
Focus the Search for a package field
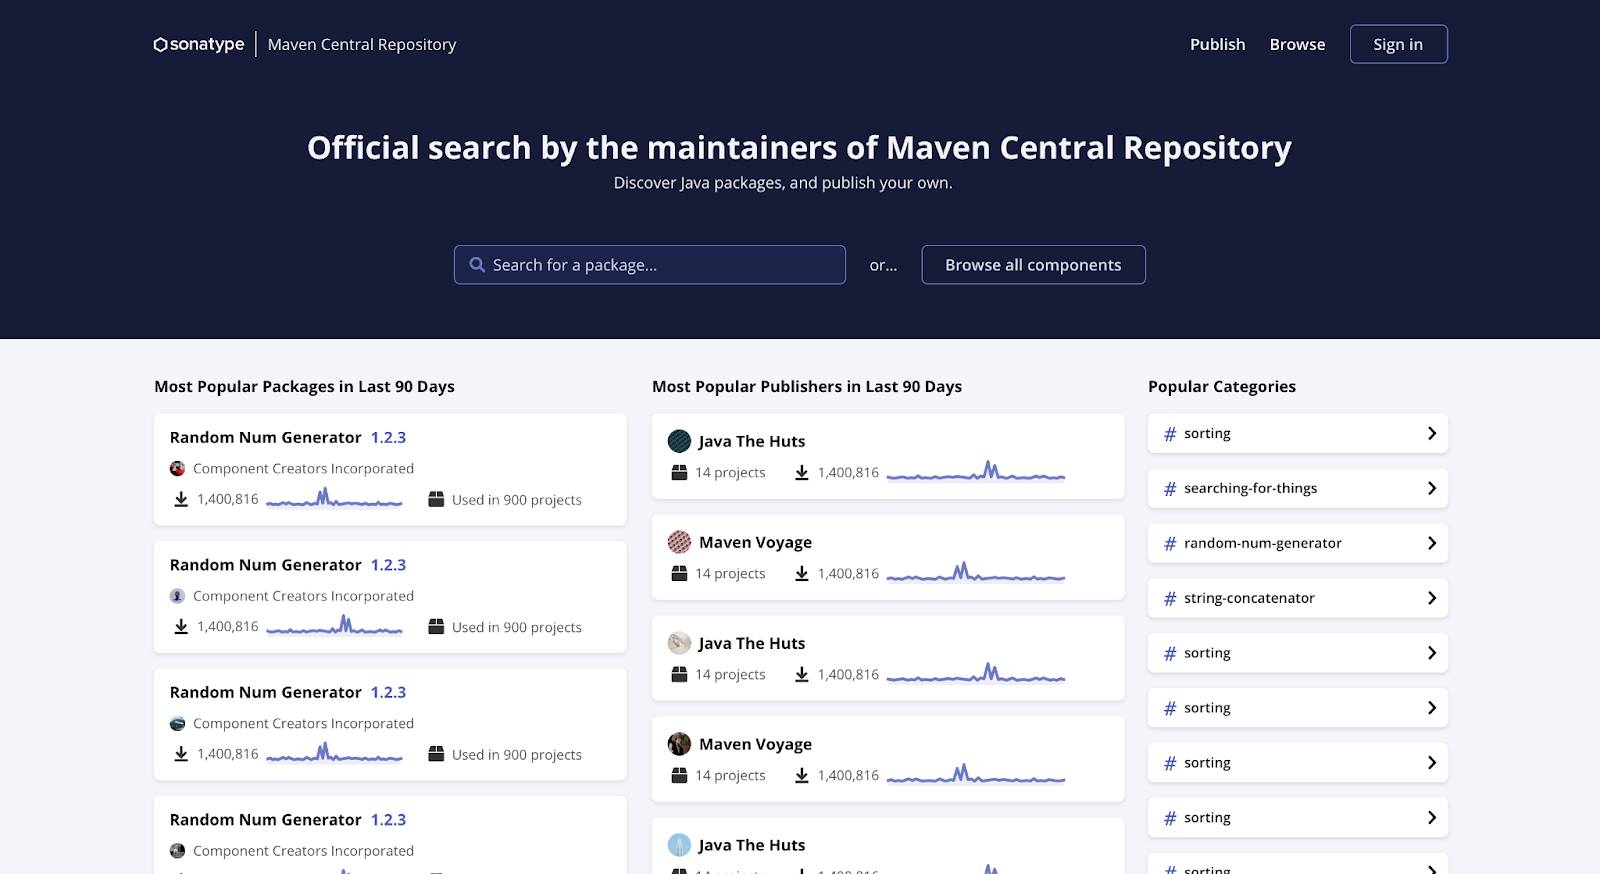650,265
